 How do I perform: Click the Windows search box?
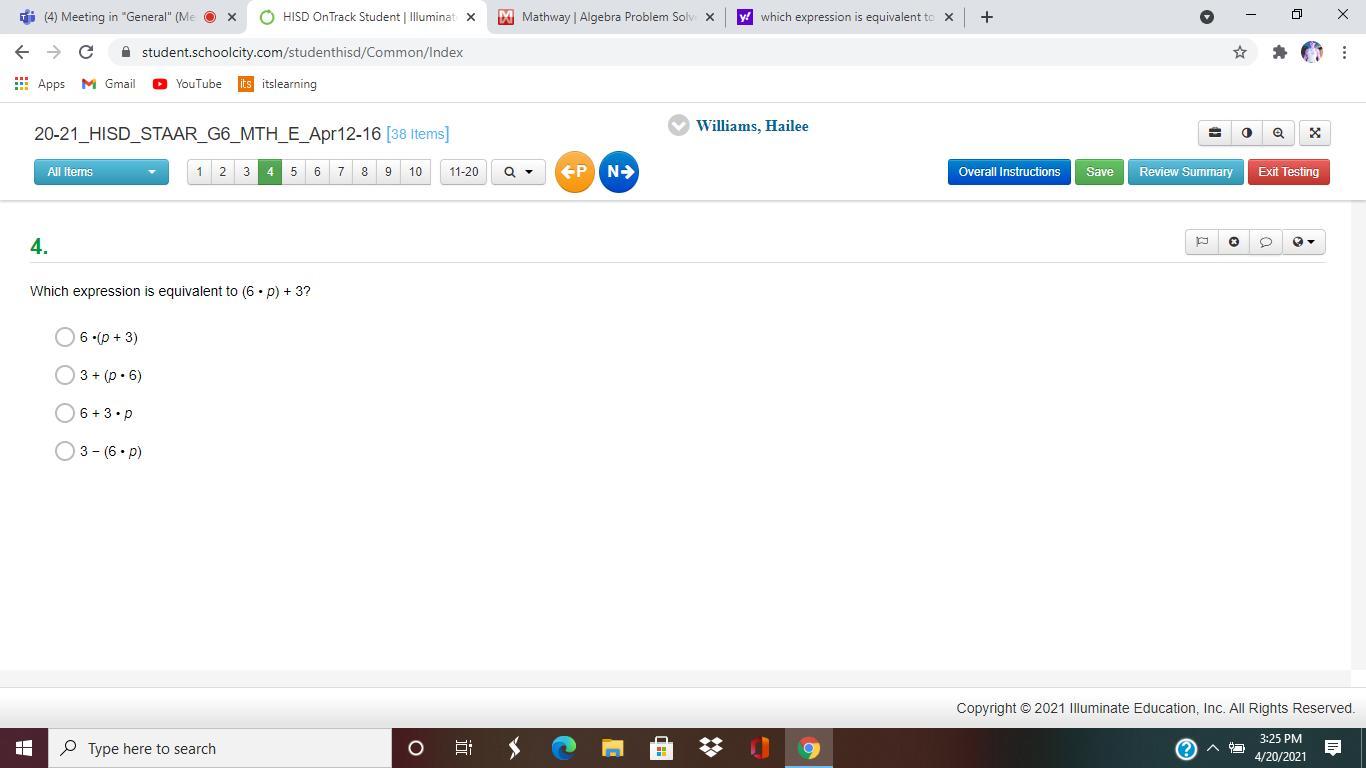218,748
